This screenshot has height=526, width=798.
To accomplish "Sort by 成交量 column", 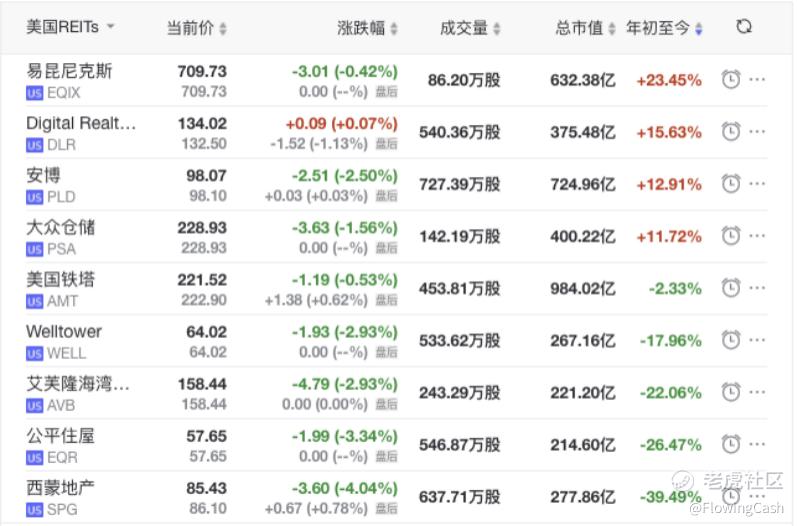I will (470, 28).
